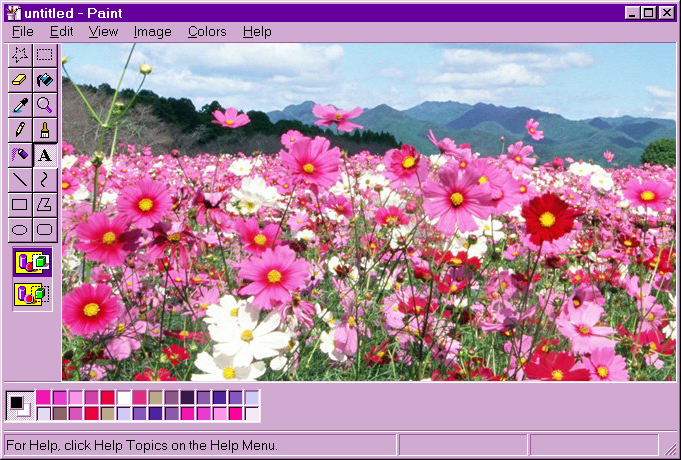Open the View menu

pyautogui.click(x=103, y=32)
